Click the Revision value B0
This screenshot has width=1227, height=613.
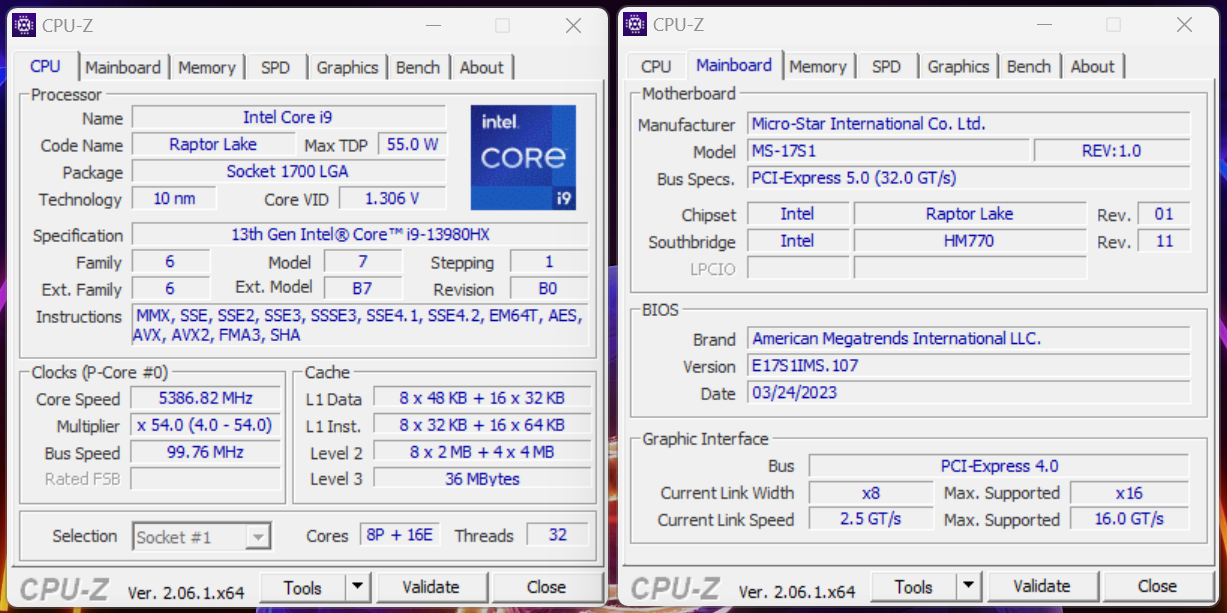549,288
